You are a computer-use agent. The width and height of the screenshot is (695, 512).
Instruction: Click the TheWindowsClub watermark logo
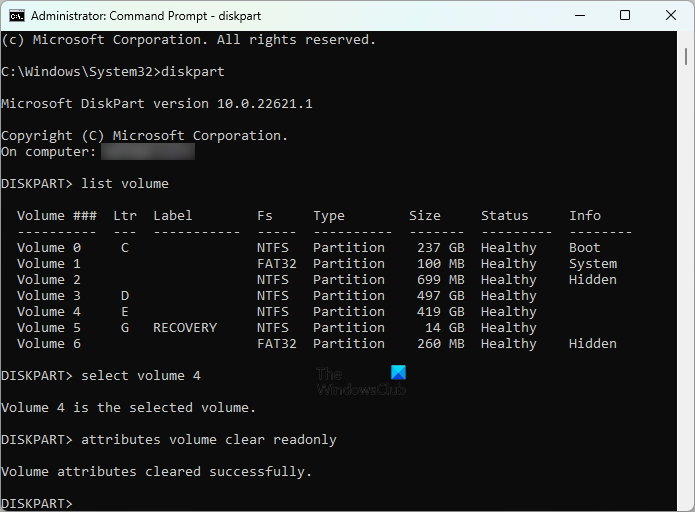click(x=361, y=381)
